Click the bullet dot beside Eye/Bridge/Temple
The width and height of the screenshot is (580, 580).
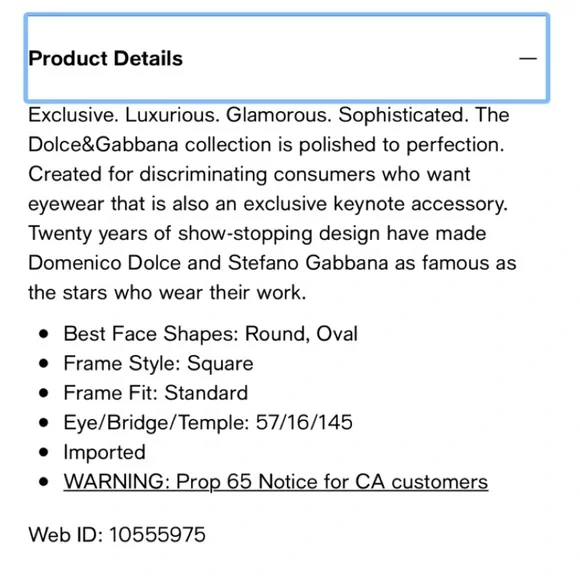pyautogui.click(x=44, y=422)
